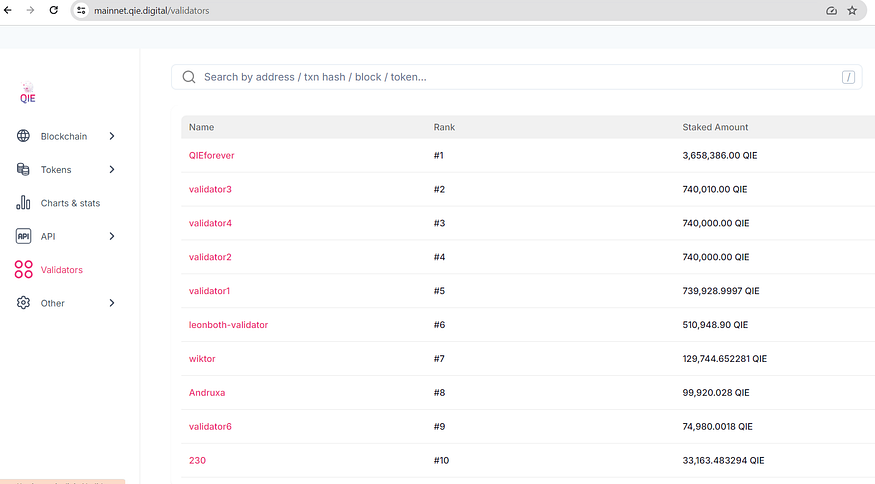The height and width of the screenshot is (484, 875).
Task: Select the 99,920.028 QIE amount
Action: click(x=715, y=392)
